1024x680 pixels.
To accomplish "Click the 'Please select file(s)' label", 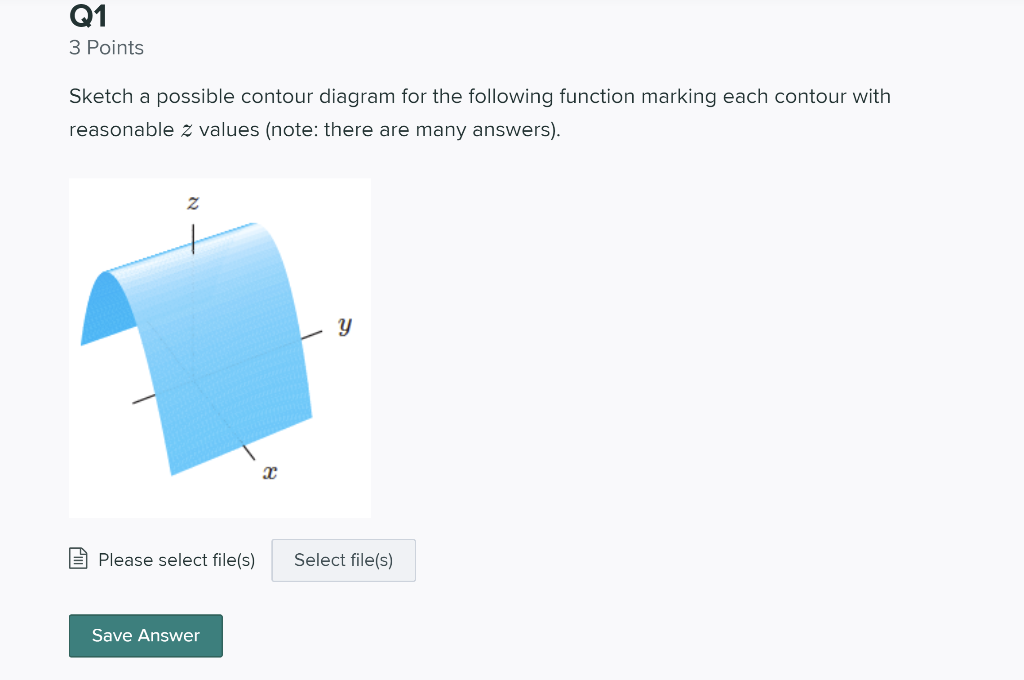I will (x=176, y=560).
